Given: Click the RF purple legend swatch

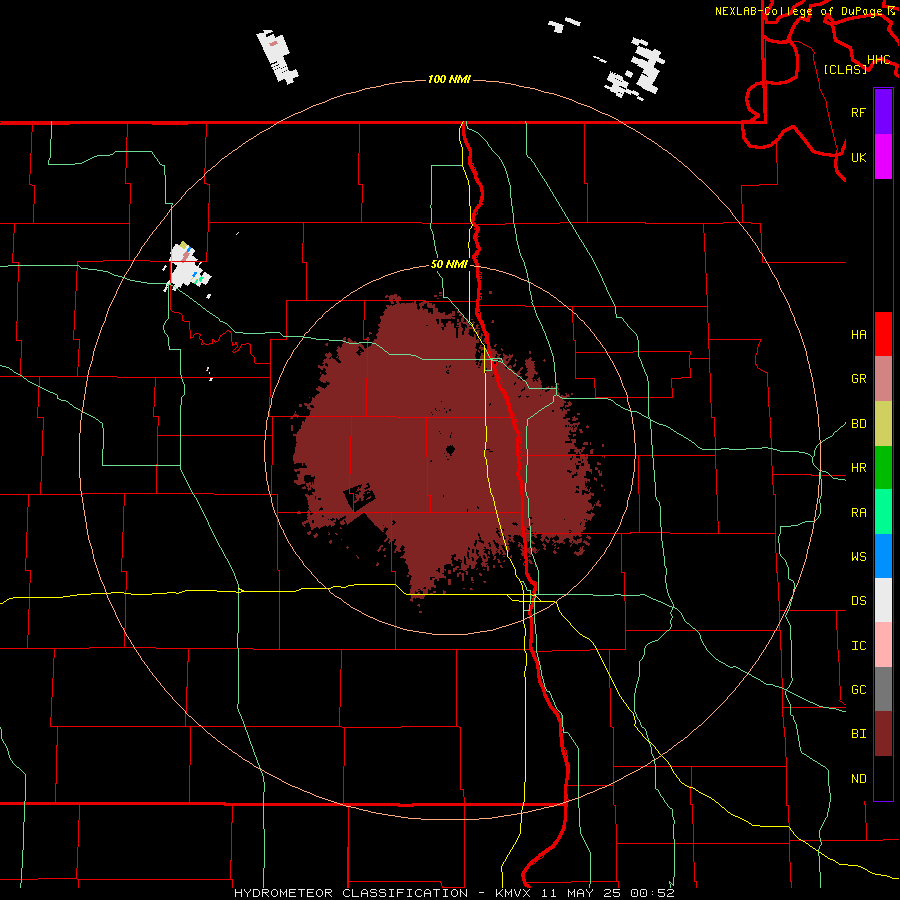Looking at the screenshot, I should coord(883,112).
